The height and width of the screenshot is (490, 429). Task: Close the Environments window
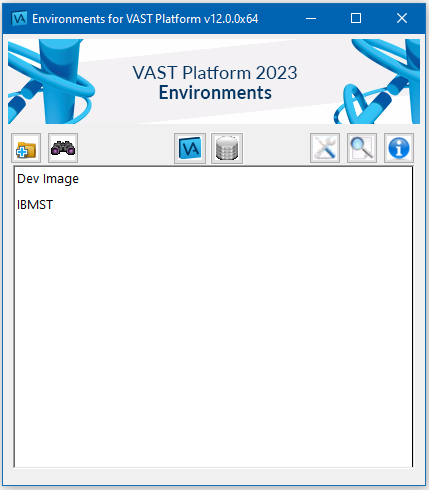[x=402, y=18]
